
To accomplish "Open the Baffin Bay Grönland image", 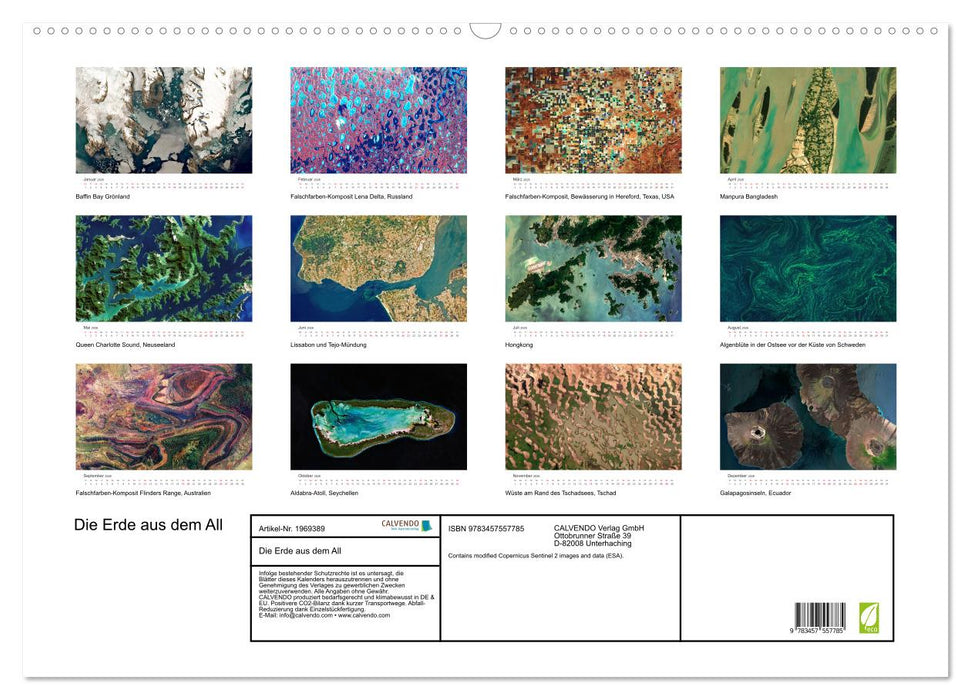I will [164, 121].
